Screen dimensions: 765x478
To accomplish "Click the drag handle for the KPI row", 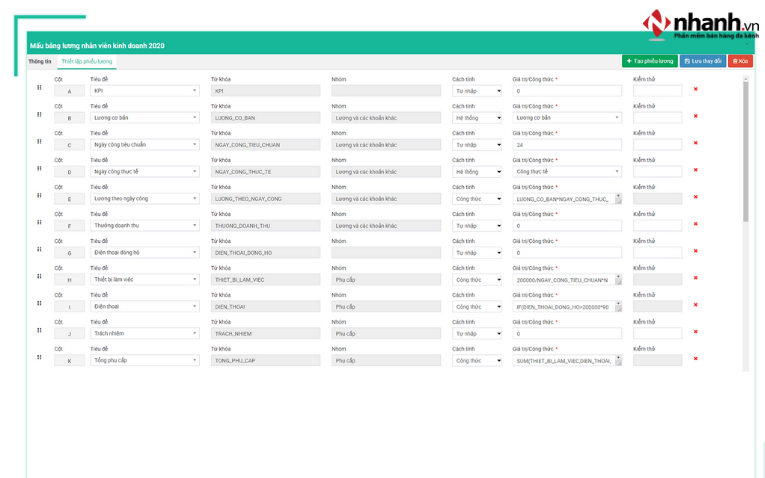I will click(40, 87).
